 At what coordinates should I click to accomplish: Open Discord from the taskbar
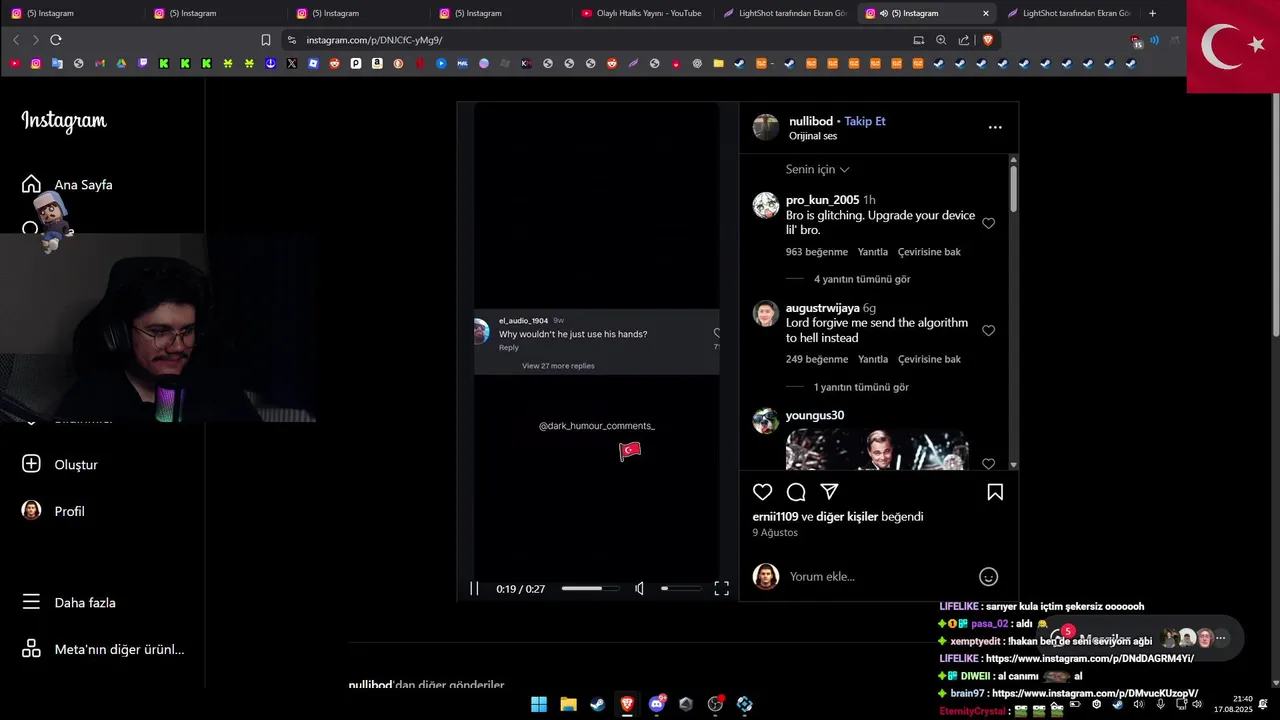tap(657, 704)
